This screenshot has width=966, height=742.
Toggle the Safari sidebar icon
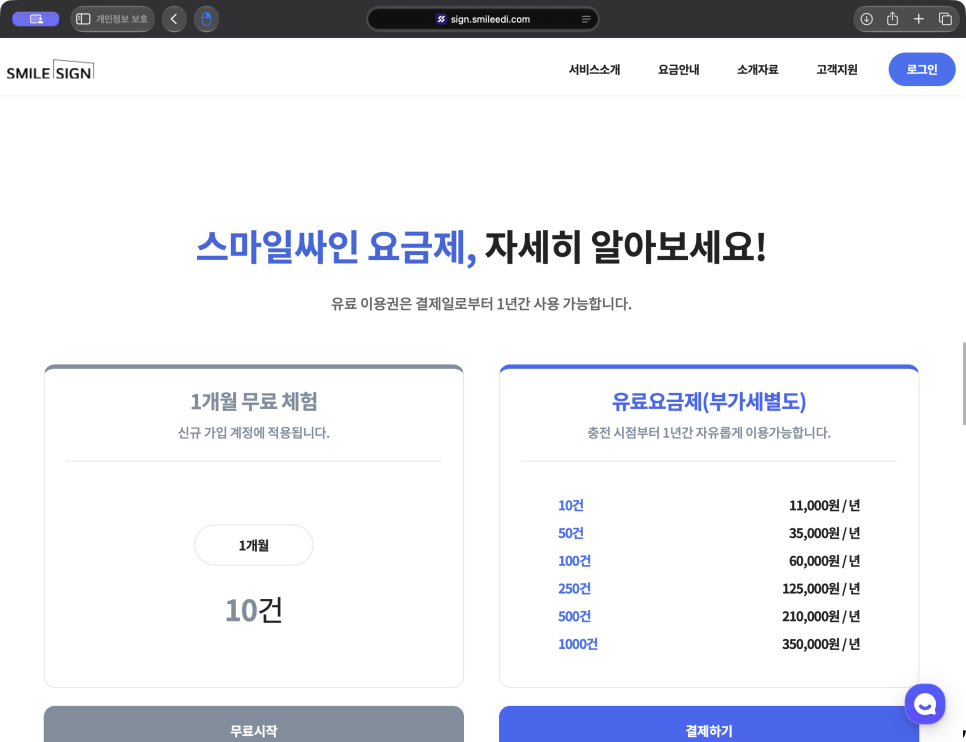[83, 19]
